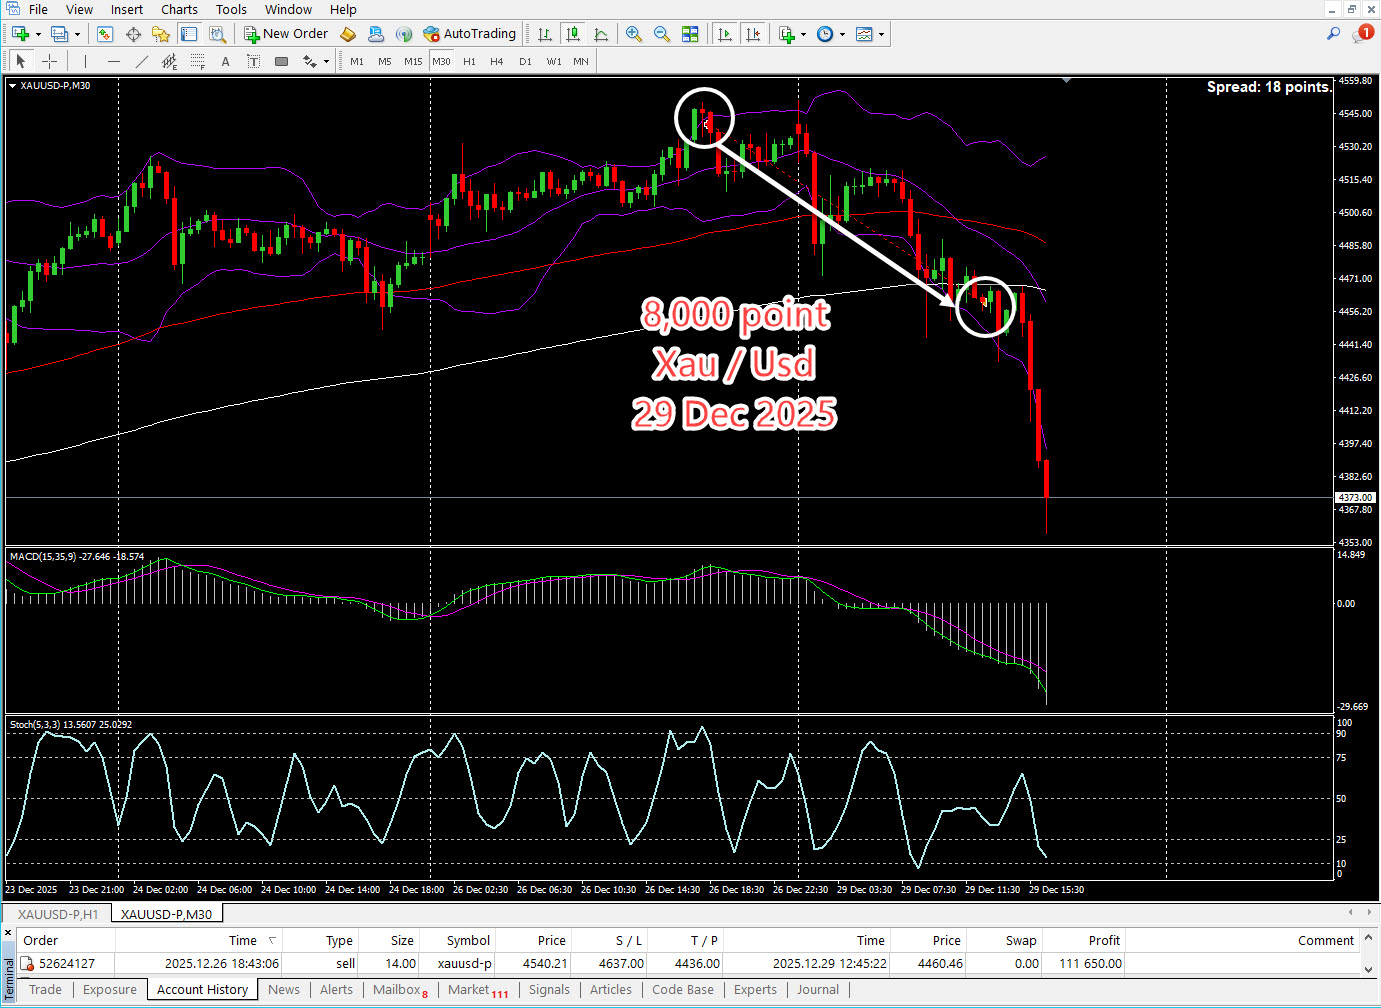This screenshot has height=1008, width=1381.
Task: Click the Profit column header
Action: (x=1104, y=940)
